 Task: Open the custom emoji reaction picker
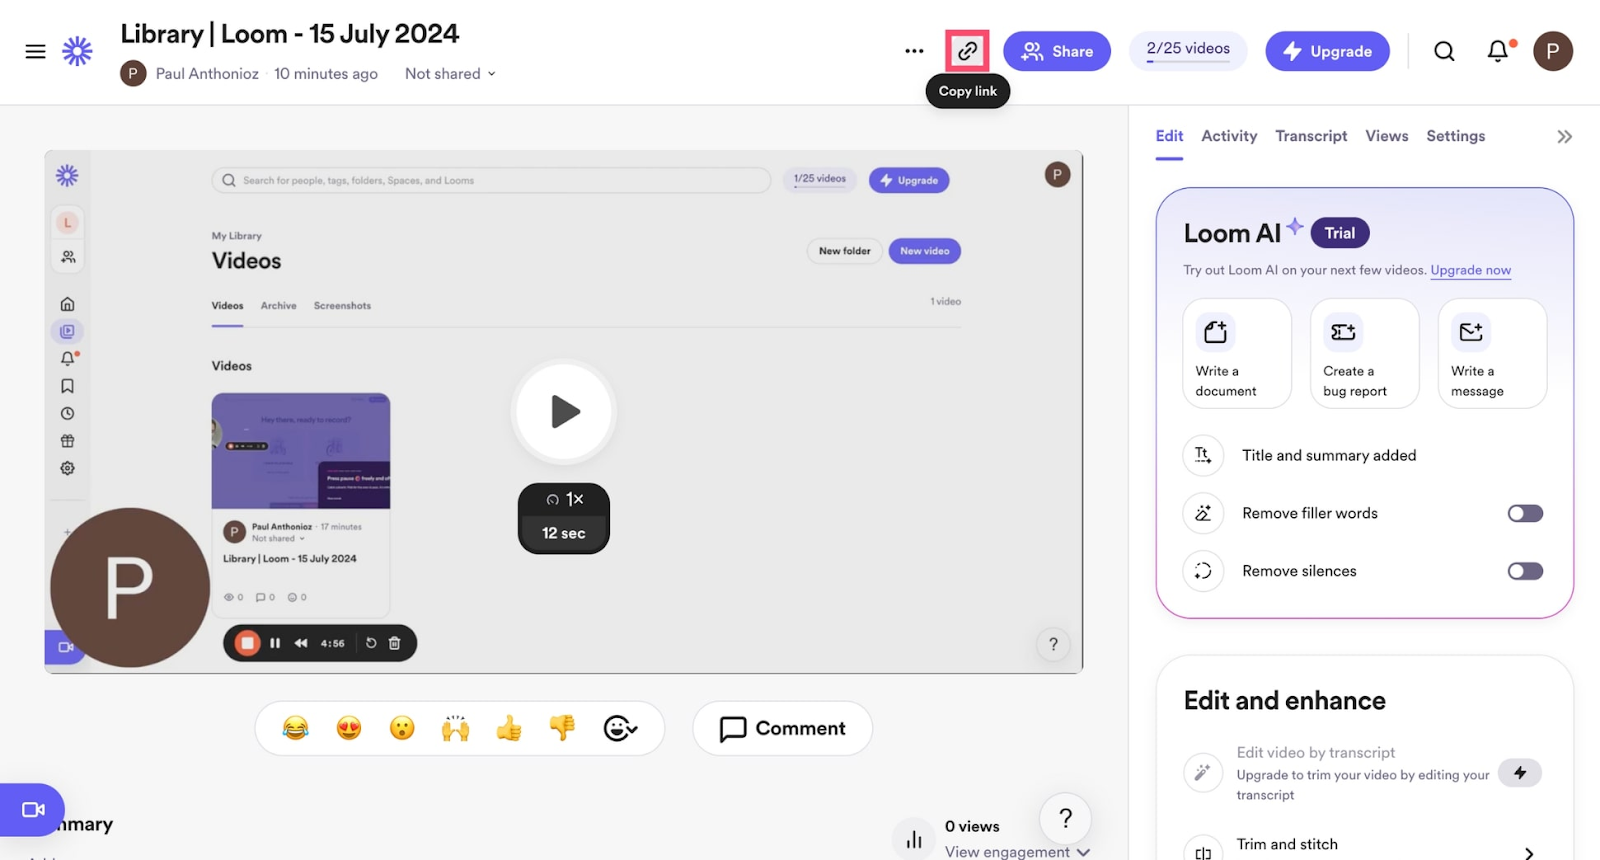tap(619, 728)
